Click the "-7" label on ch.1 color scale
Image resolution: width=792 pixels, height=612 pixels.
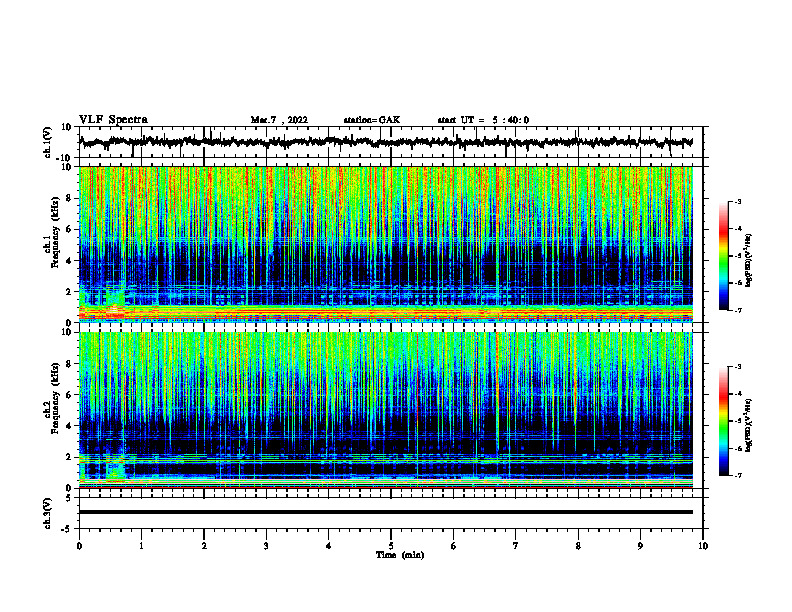click(738, 310)
